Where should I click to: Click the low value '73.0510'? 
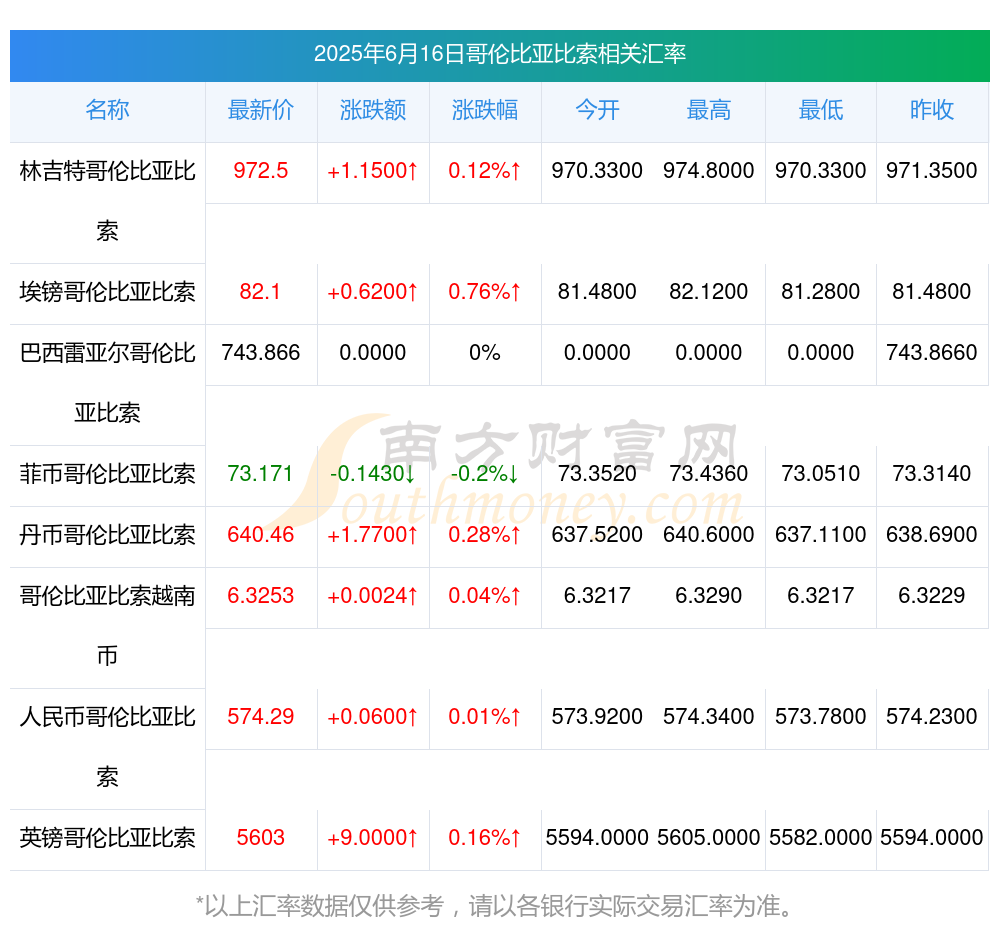pyautogui.click(x=821, y=473)
